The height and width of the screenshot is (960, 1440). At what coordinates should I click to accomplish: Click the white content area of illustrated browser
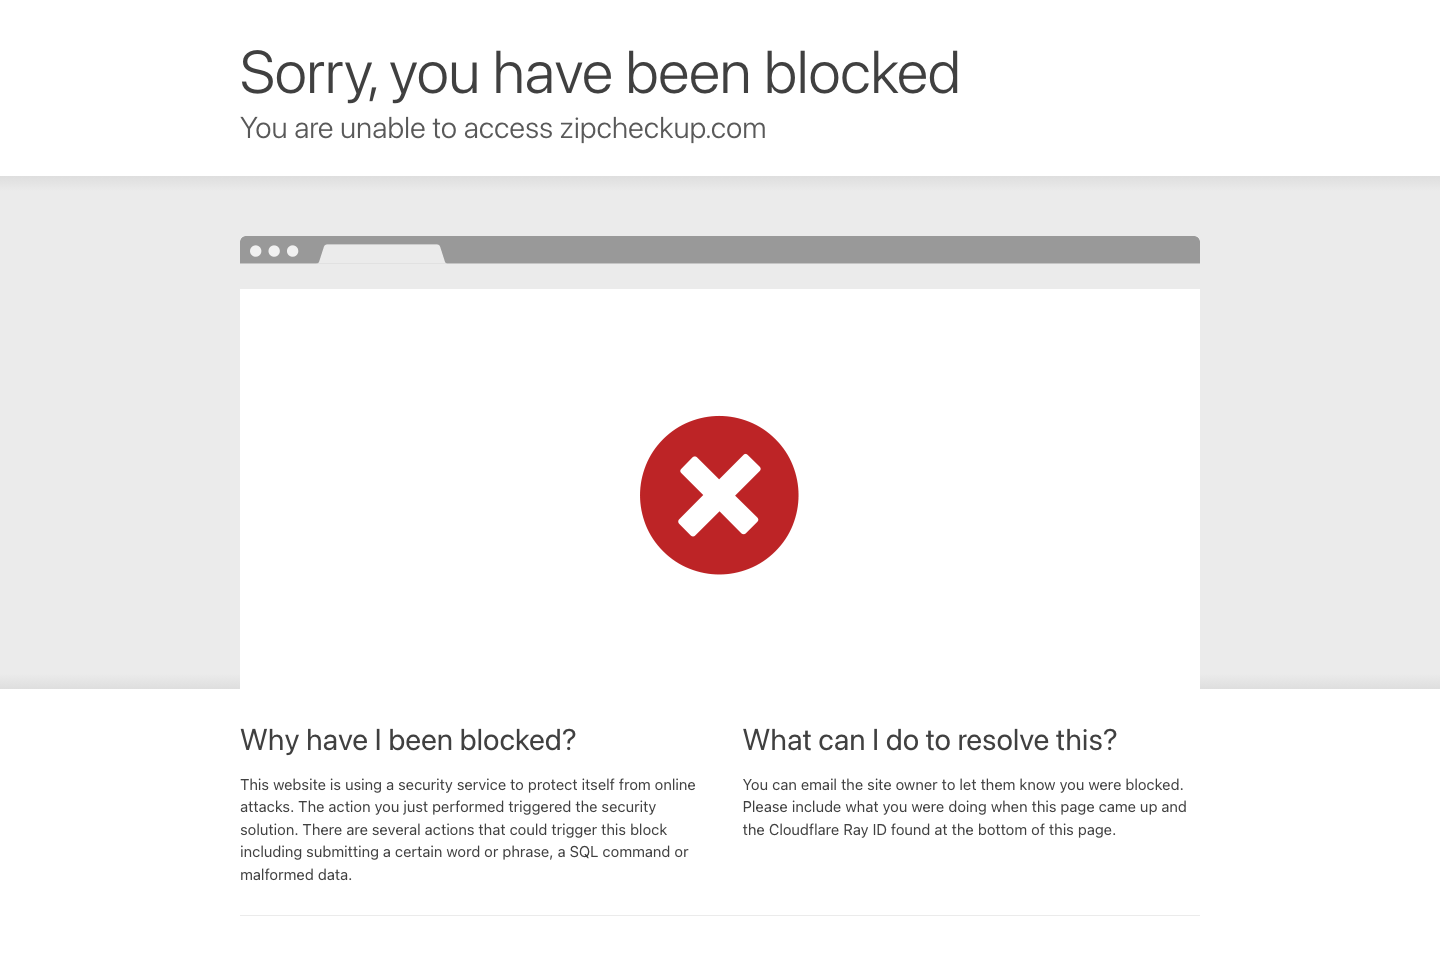pyautogui.click(x=720, y=489)
